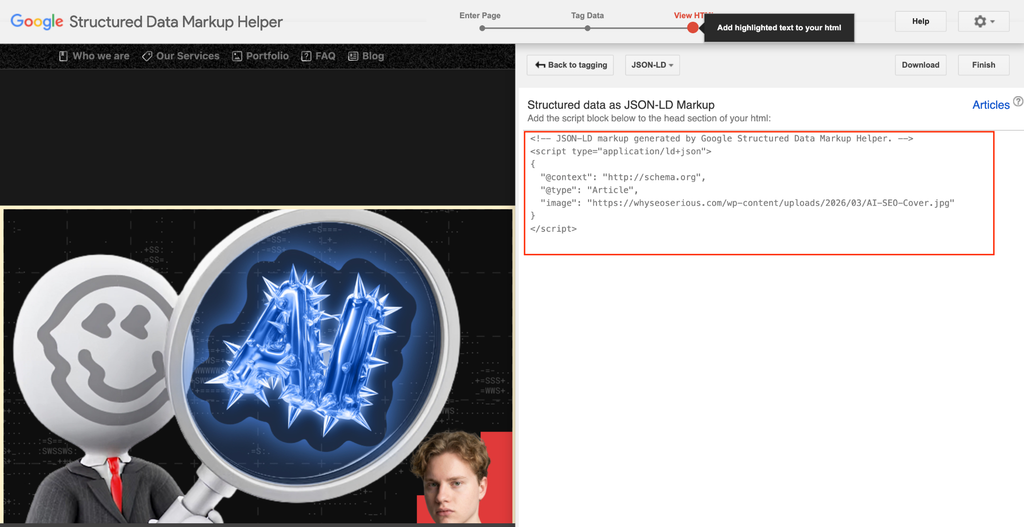Screen dimensions: 1024x527
Task: Click the Blog newspaper icon
Action: click(x=353, y=56)
